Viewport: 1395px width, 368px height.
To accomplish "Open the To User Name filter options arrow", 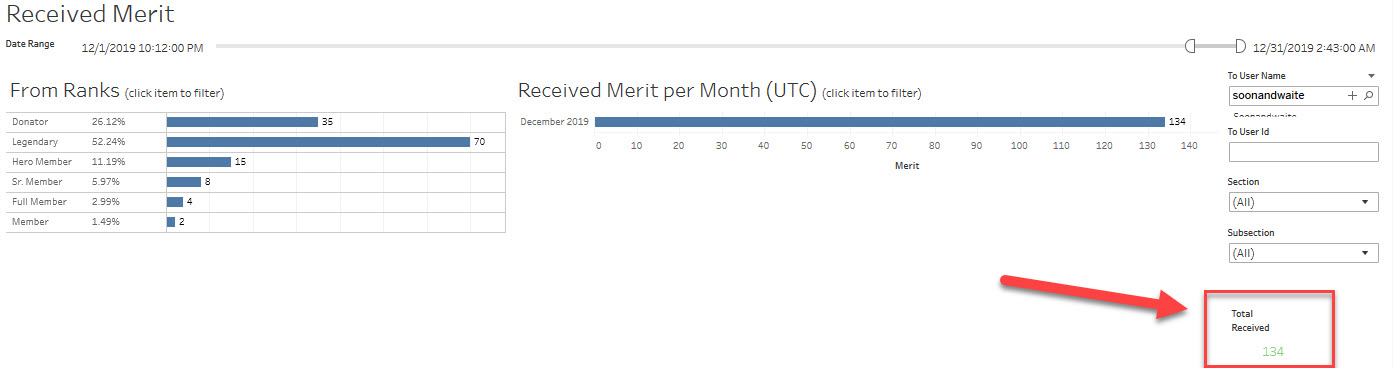I will point(1371,76).
